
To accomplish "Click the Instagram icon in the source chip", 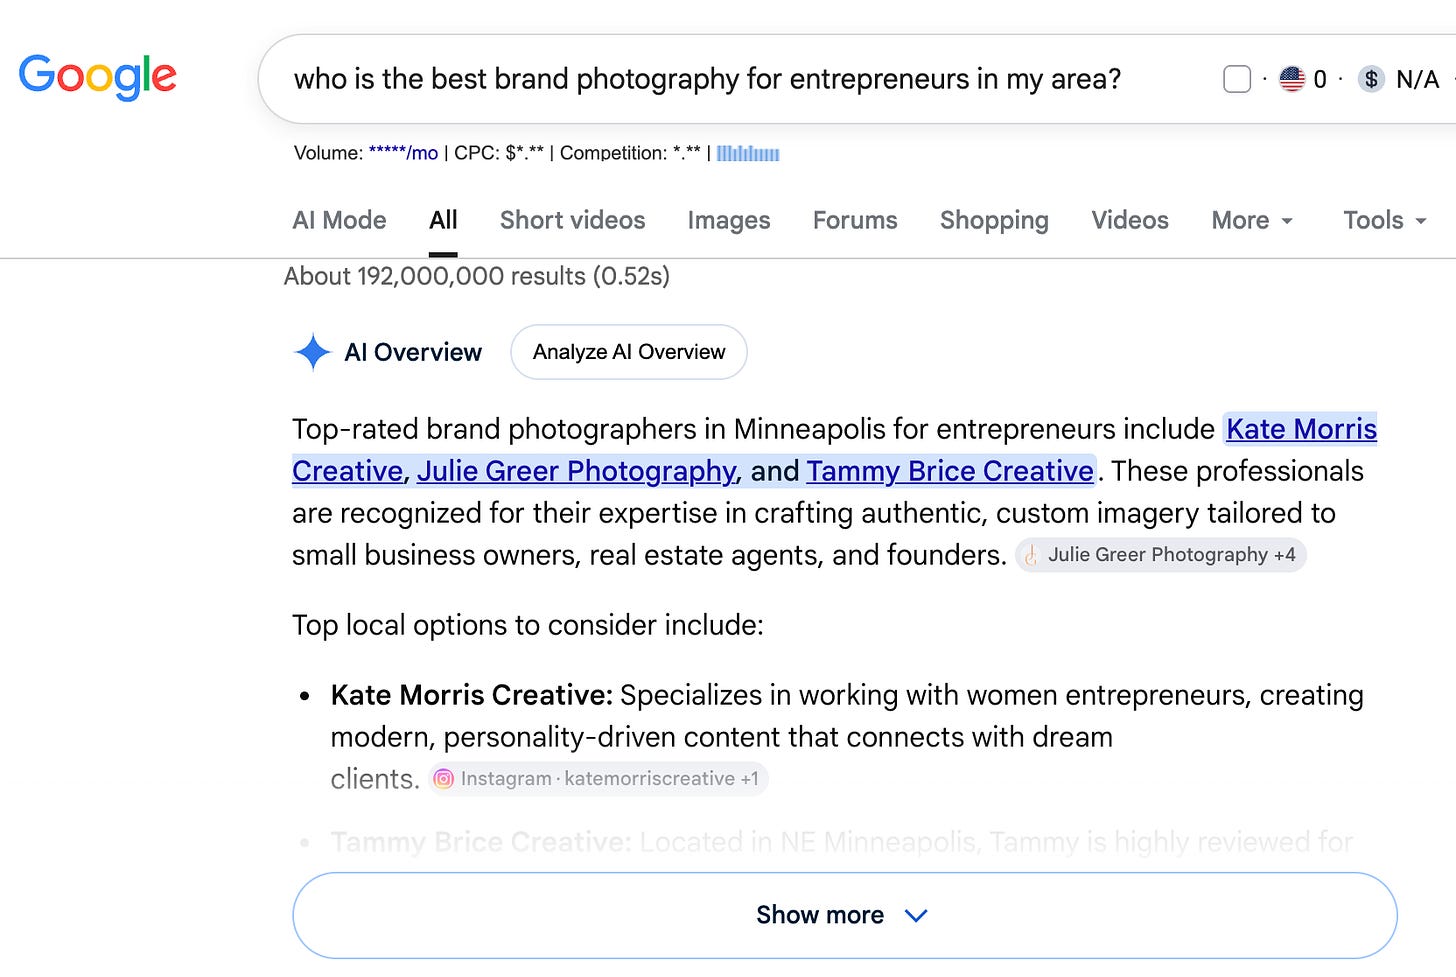I will tap(444, 779).
